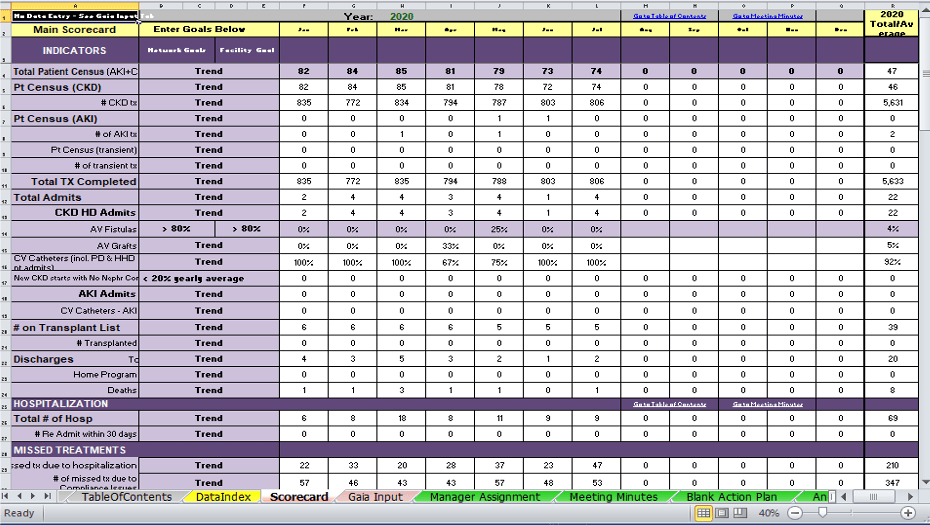Click the zoom in plus button

click(x=908, y=513)
